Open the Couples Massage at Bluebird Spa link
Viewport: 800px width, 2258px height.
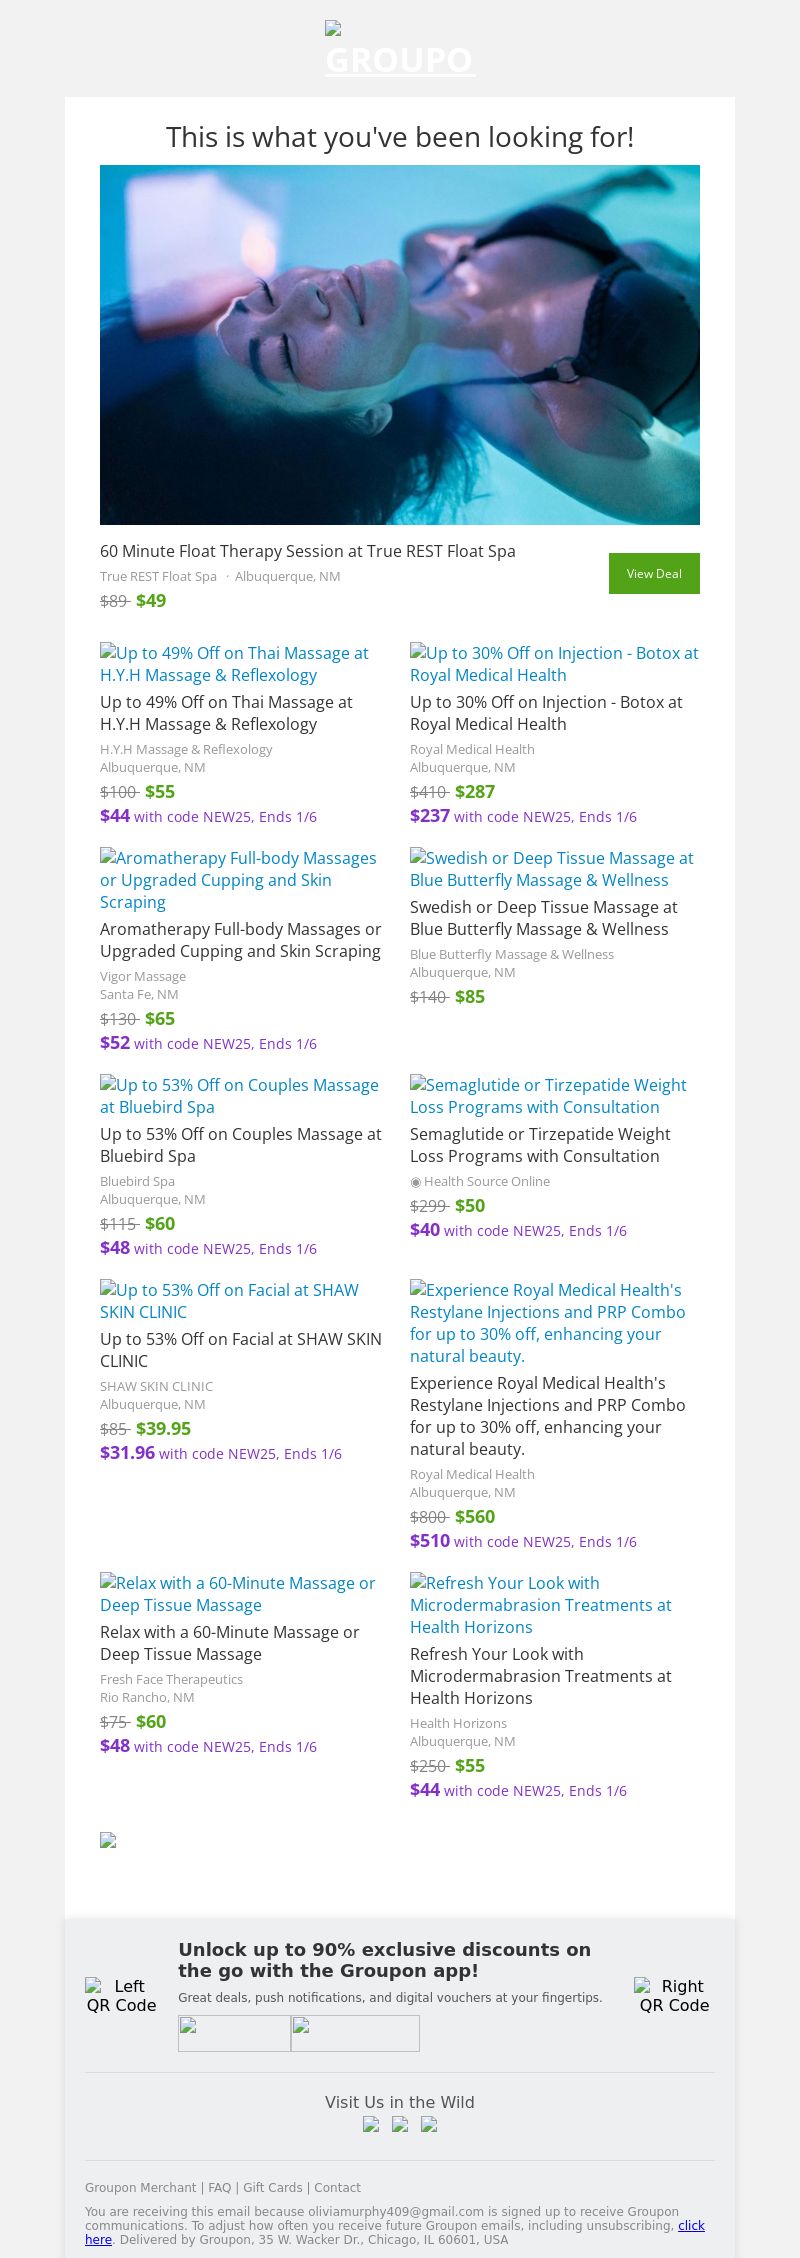pyautogui.click(x=239, y=1096)
